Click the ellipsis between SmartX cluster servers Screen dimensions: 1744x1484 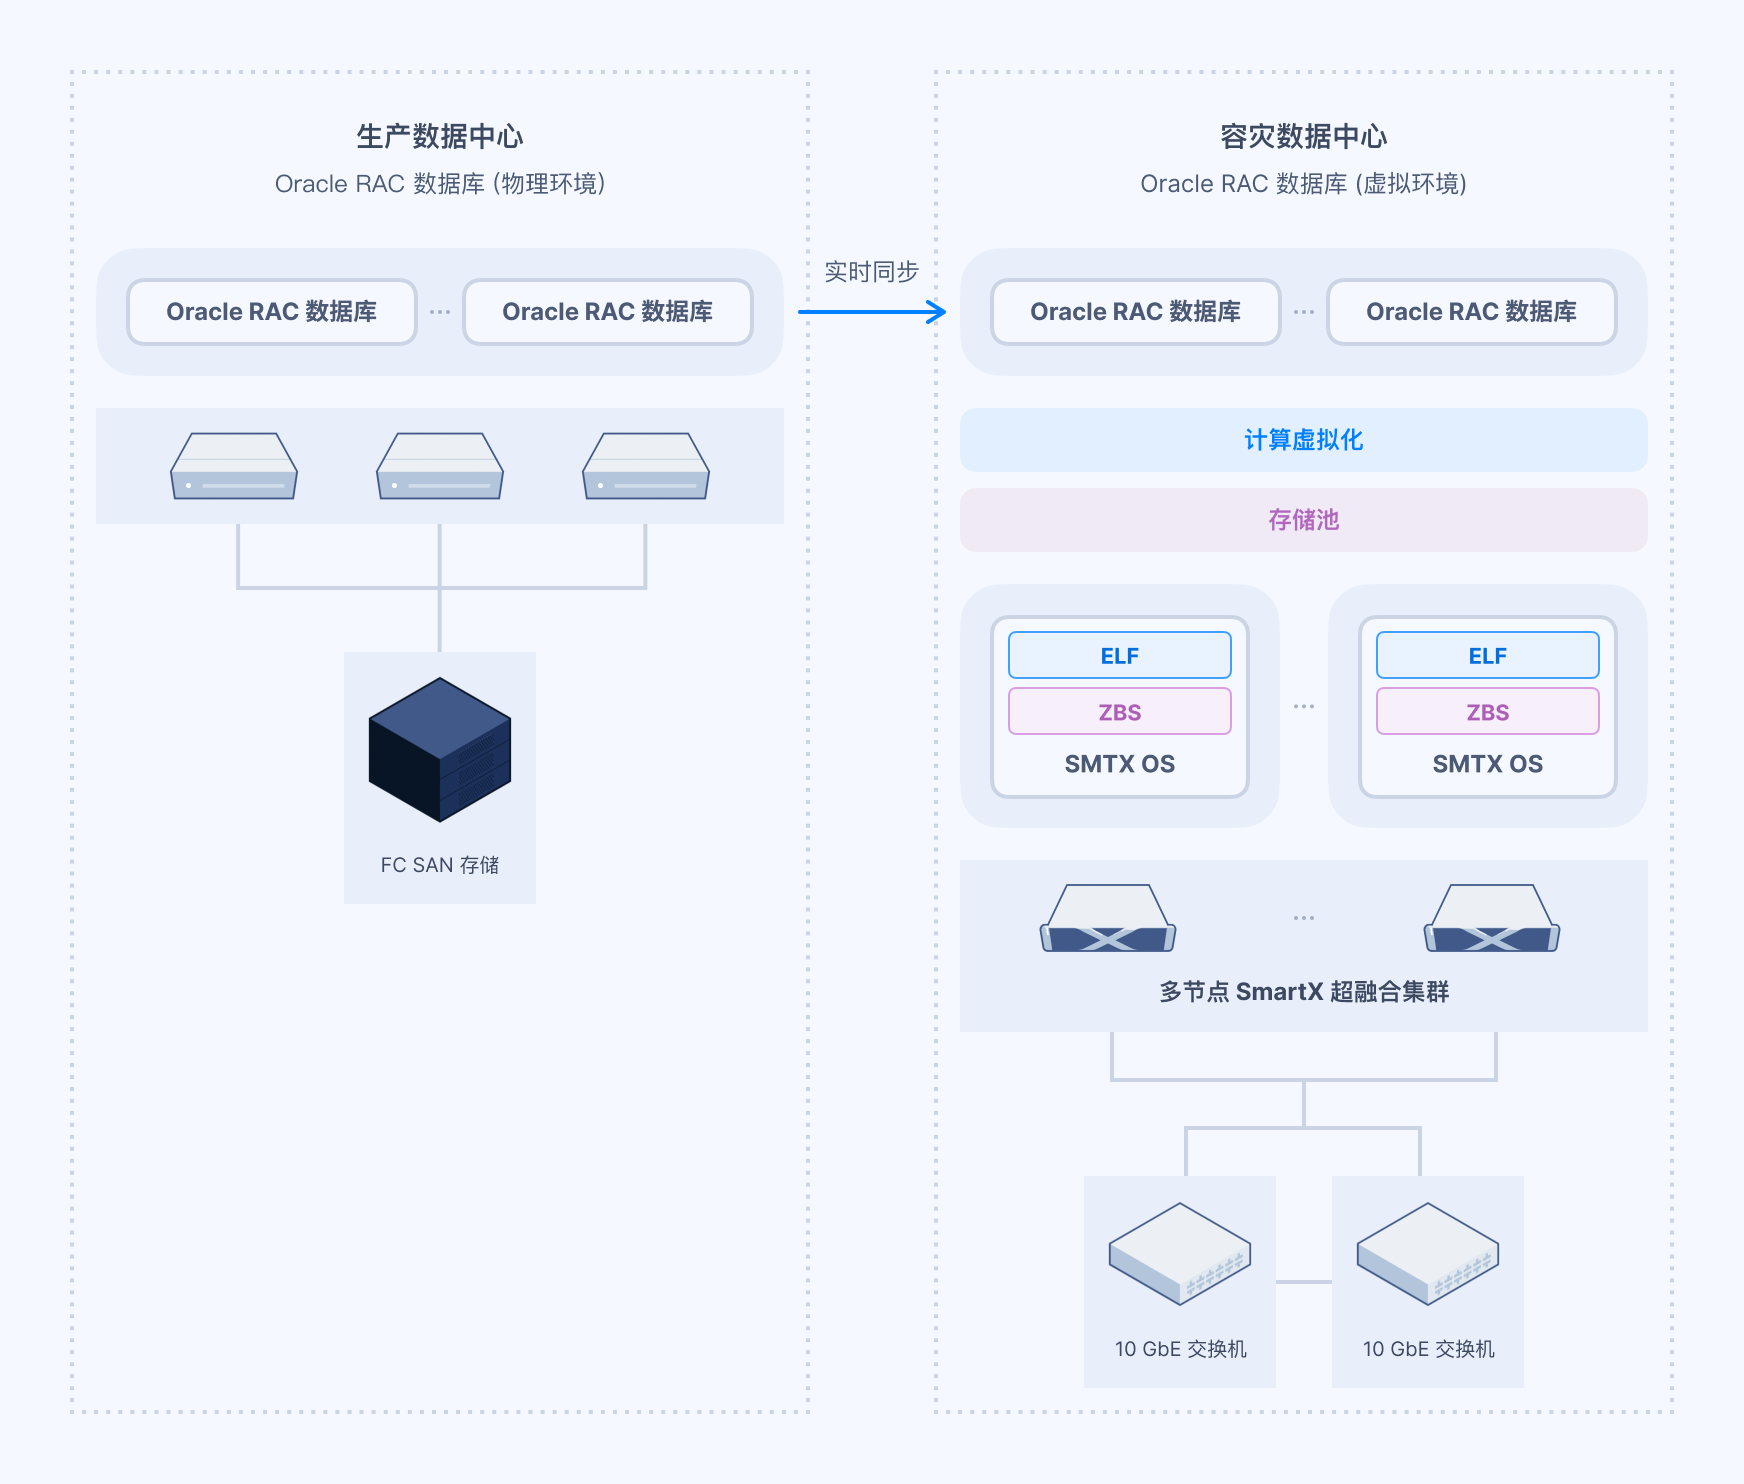tap(1304, 918)
